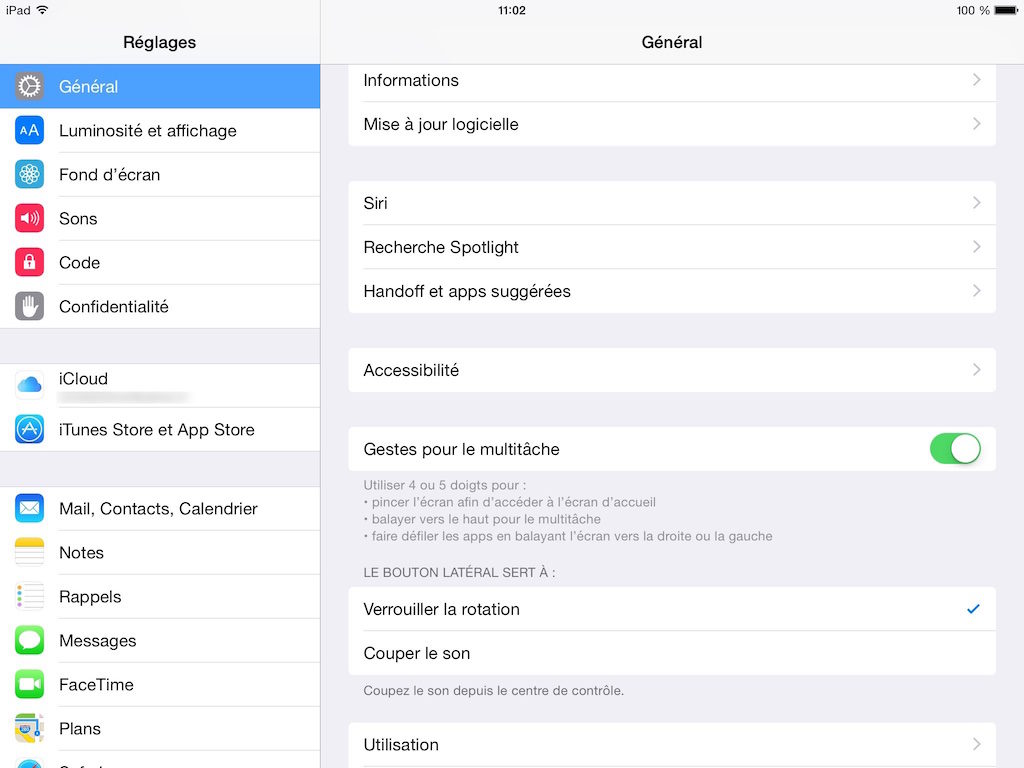Open Recherche Spotlight settings

[672, 247]
